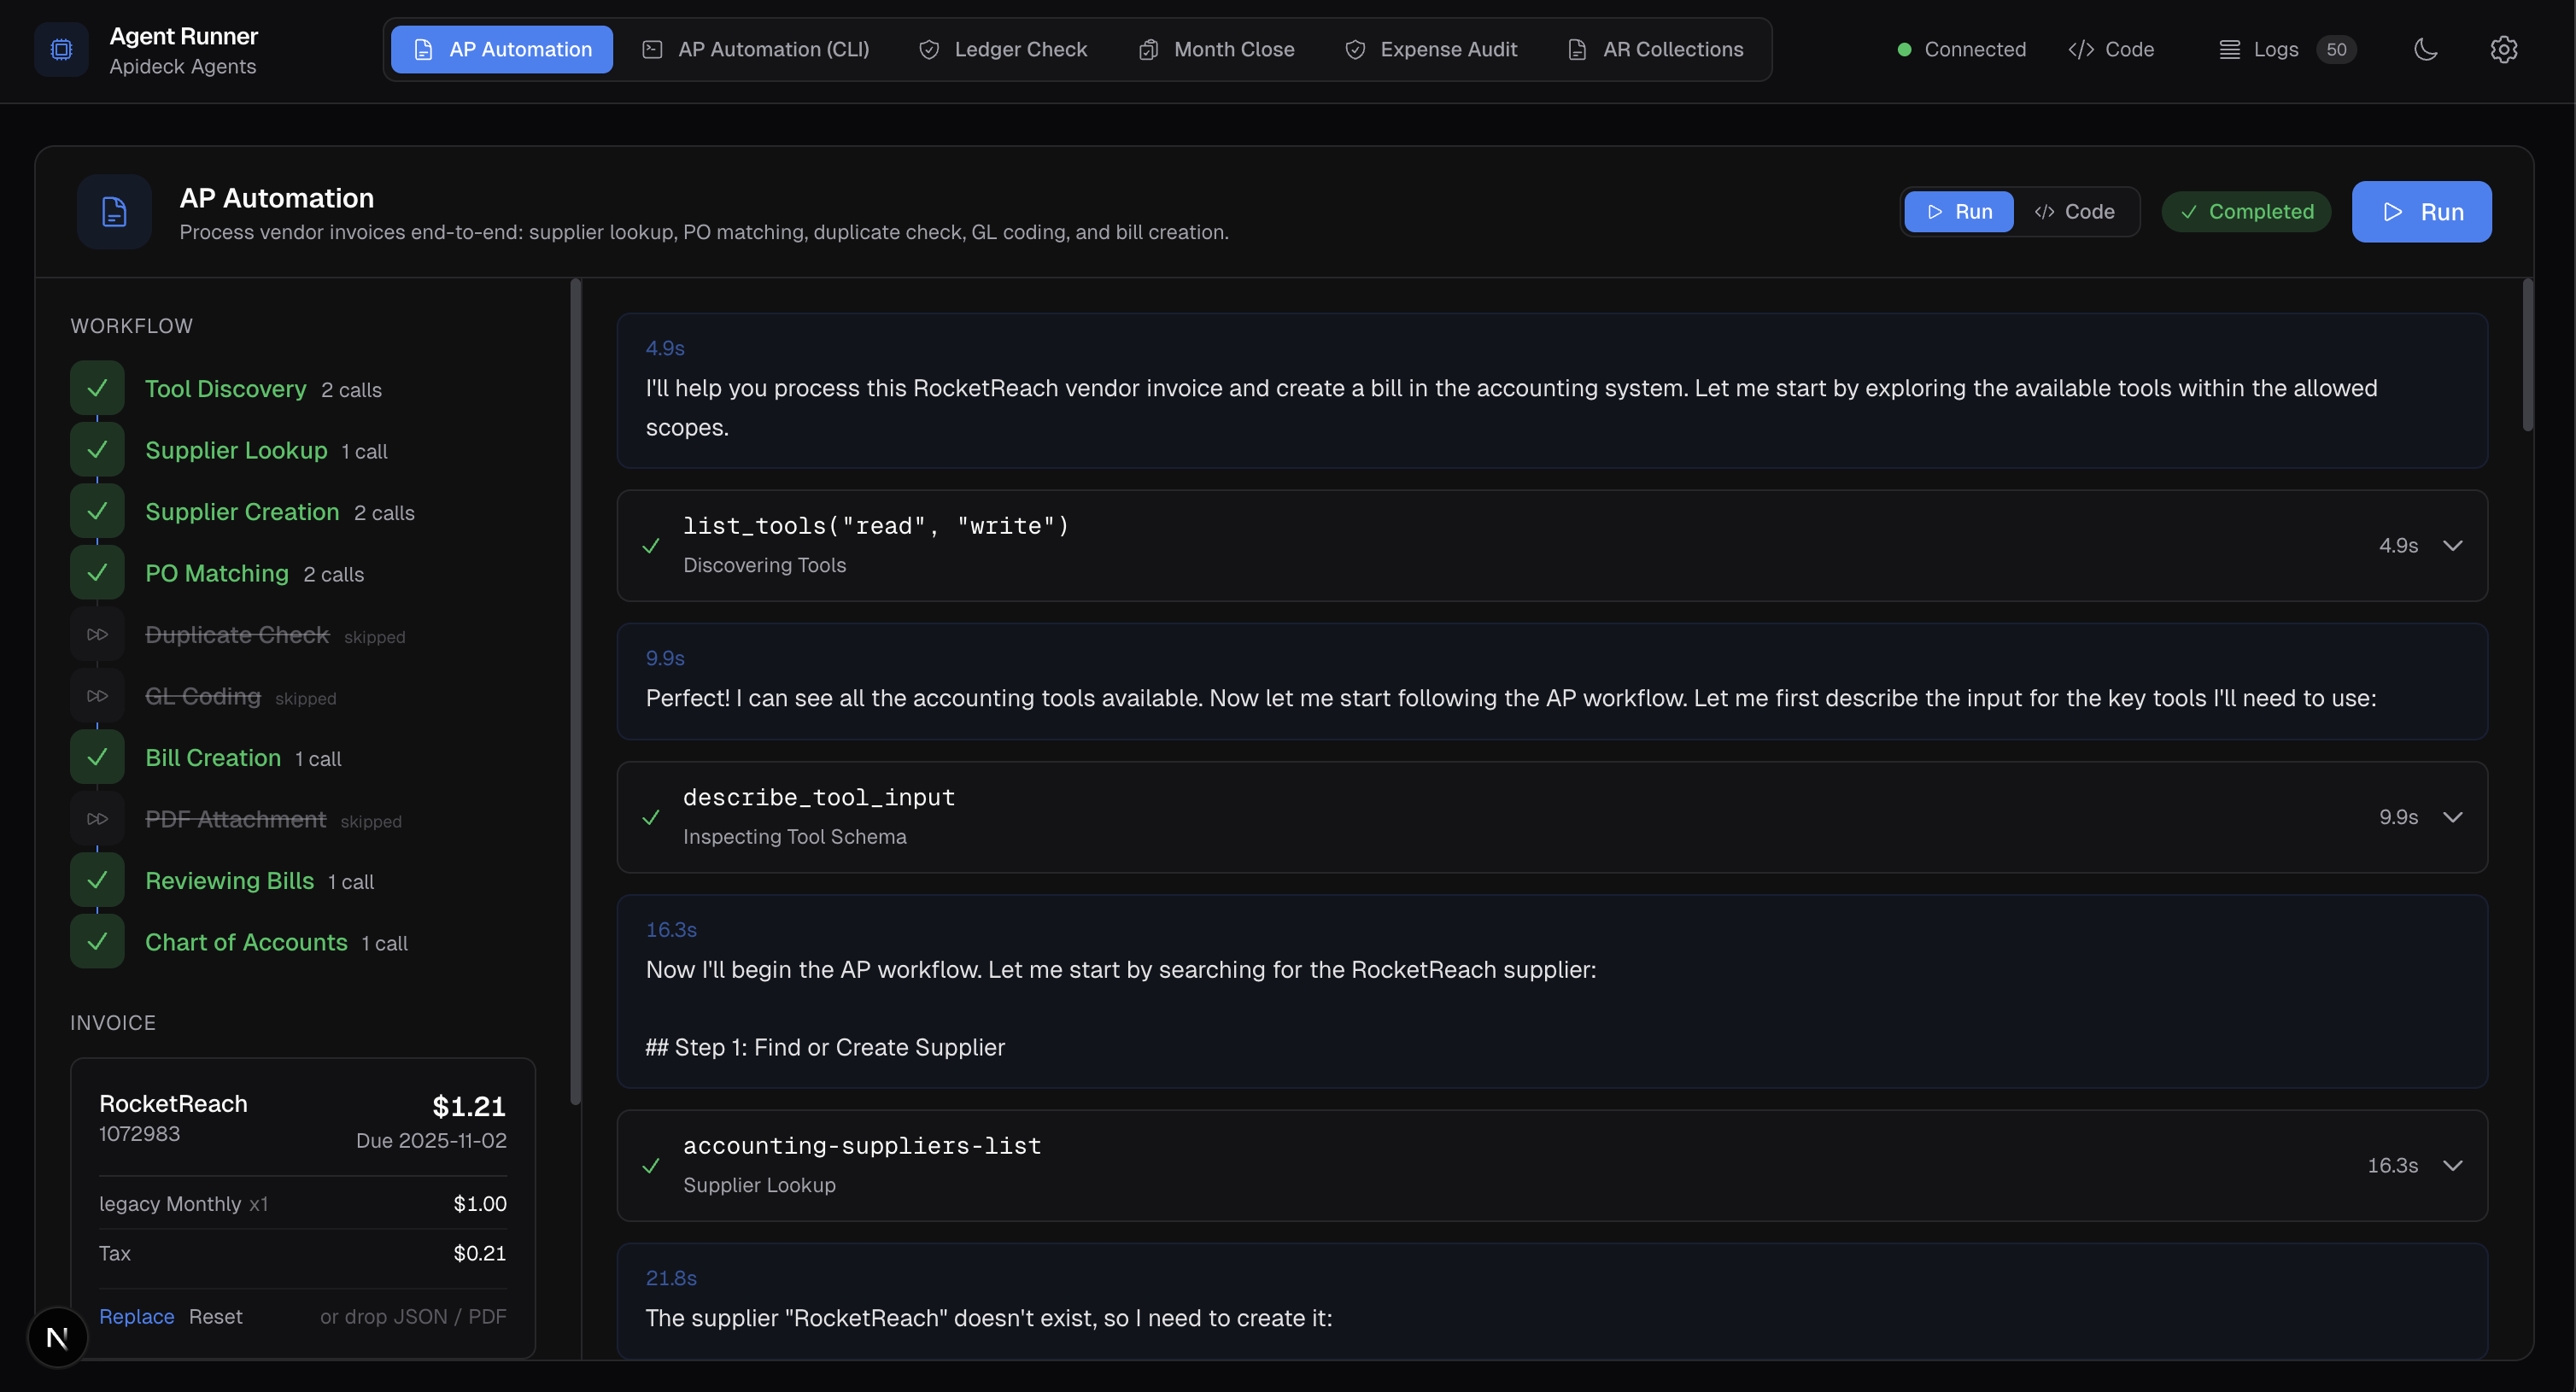The width and height of the screenshot is (2576, 1392).
Task: Switch view to Code in Run/Code toggle
Action: pyautogui.click(x=2075, y=212)
